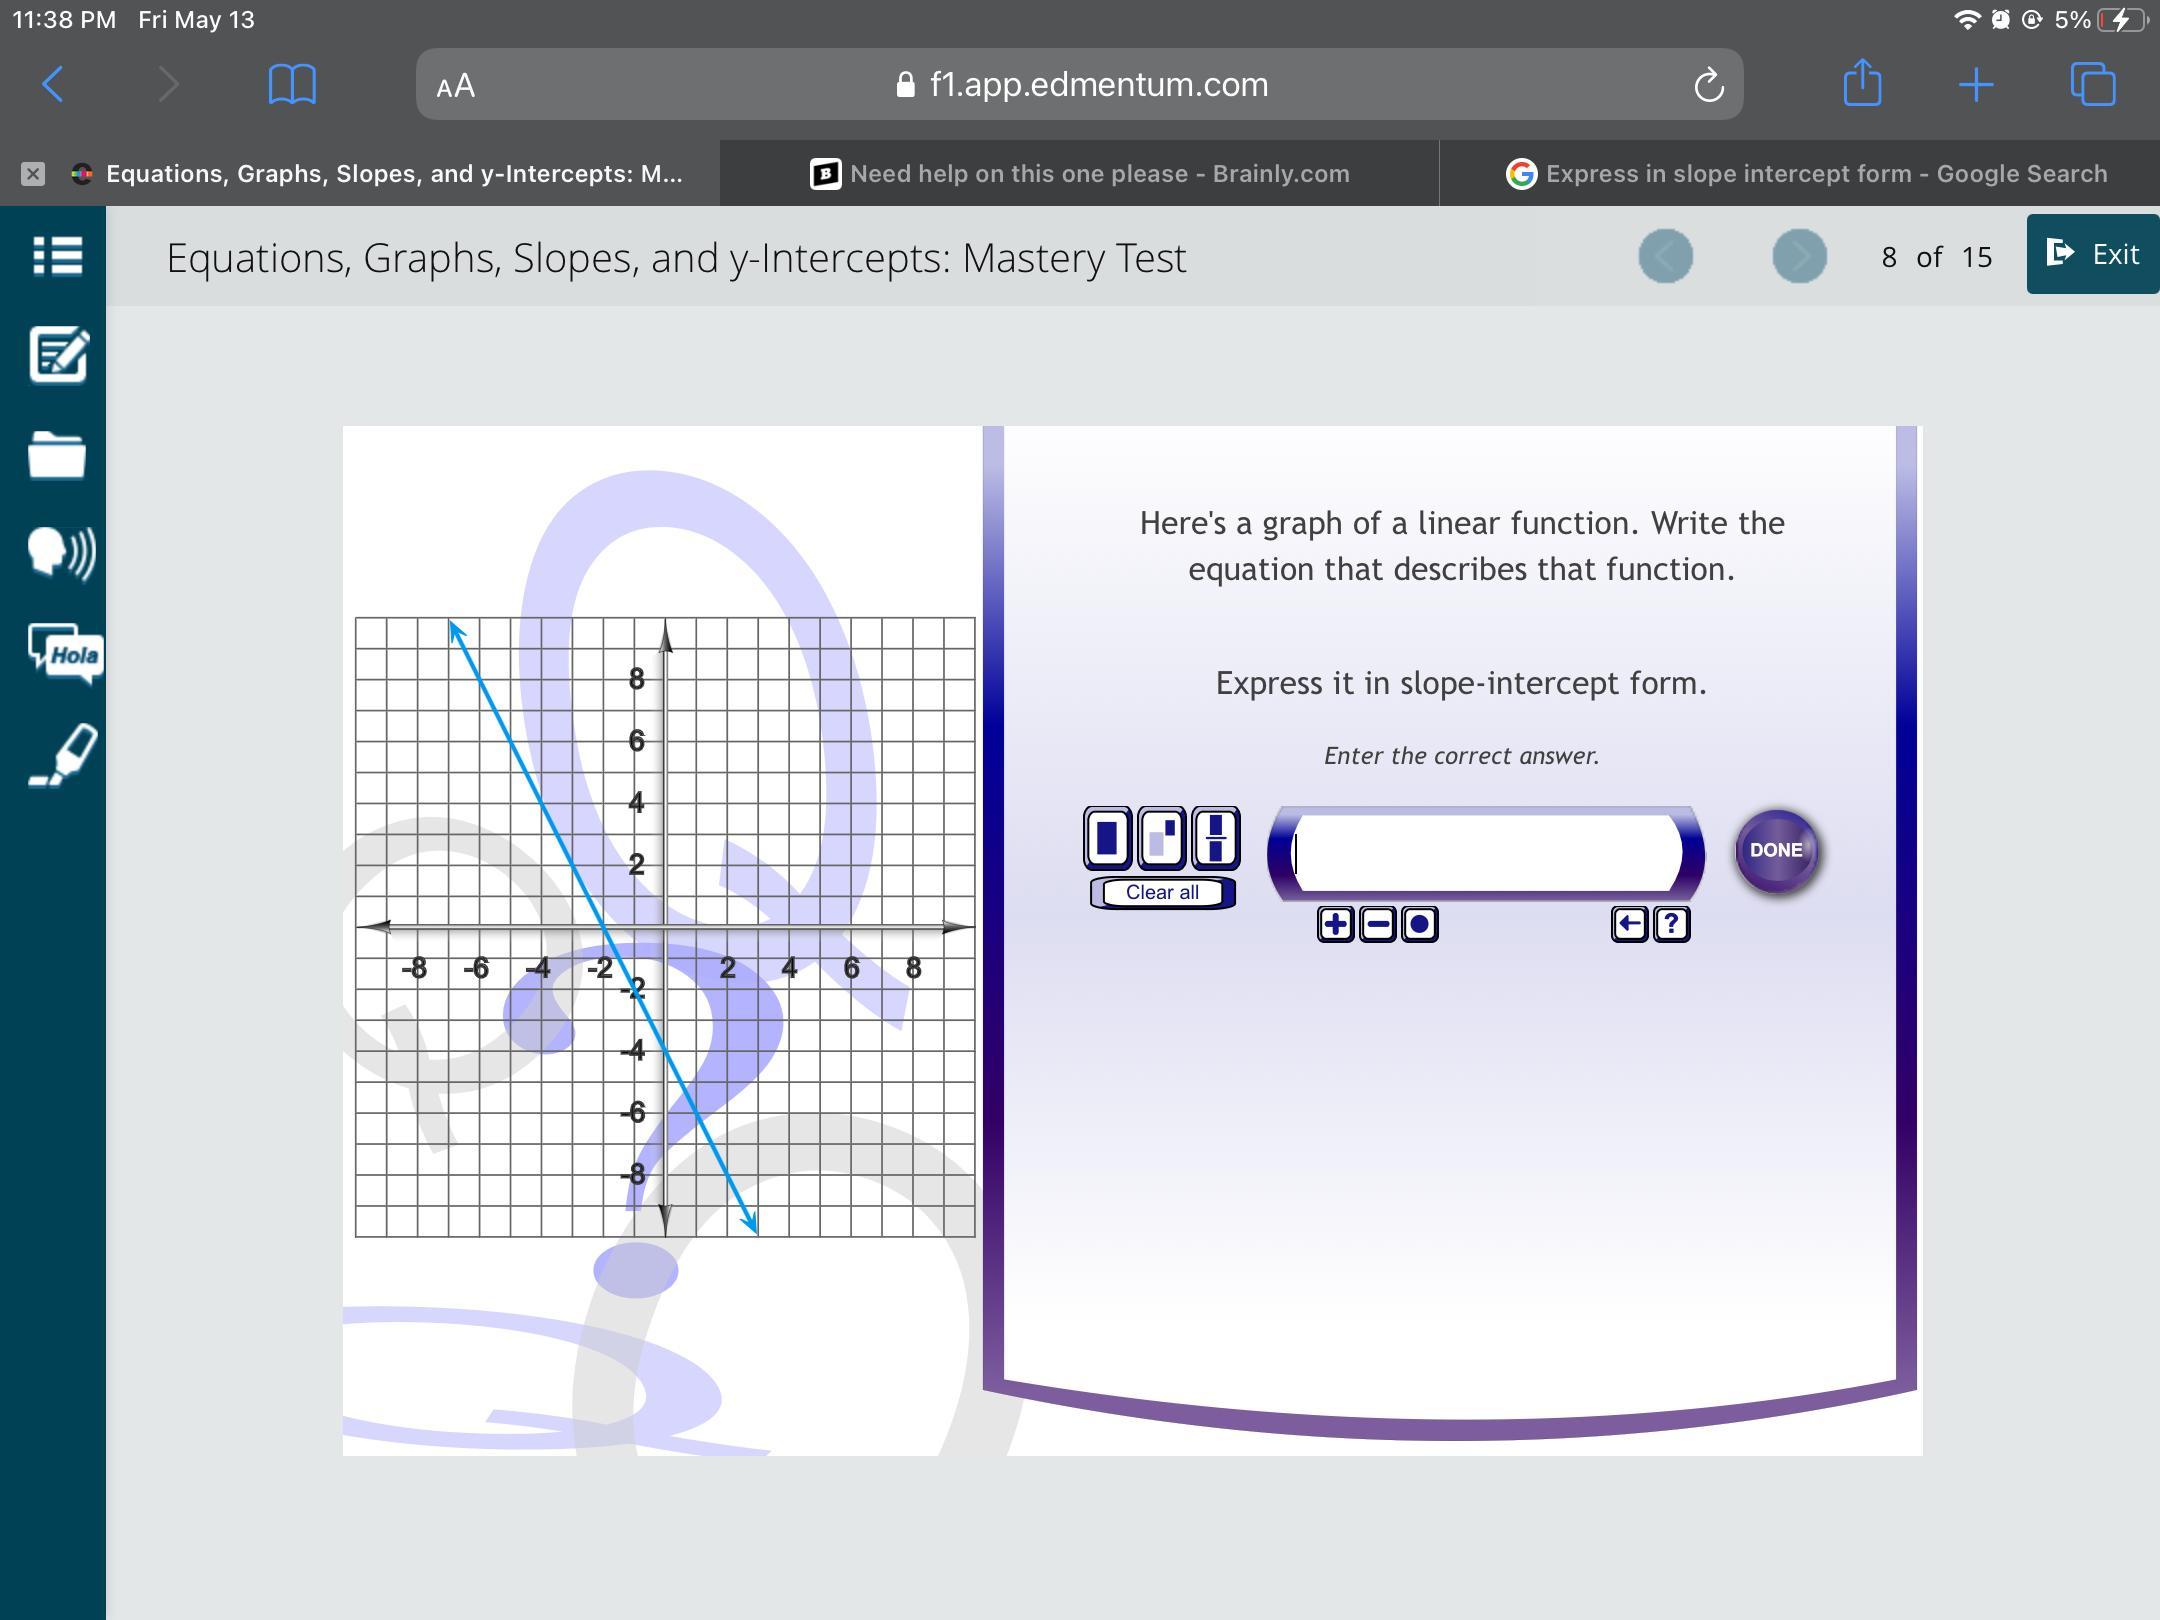
Task: Select the highlighter tool
Action: 63,755
